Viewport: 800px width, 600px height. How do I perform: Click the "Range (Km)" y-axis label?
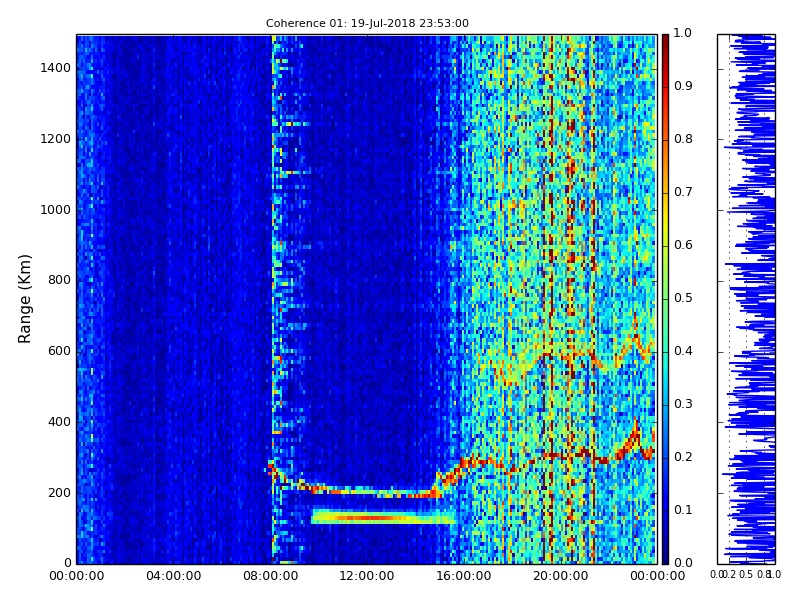tap(24, 299)
